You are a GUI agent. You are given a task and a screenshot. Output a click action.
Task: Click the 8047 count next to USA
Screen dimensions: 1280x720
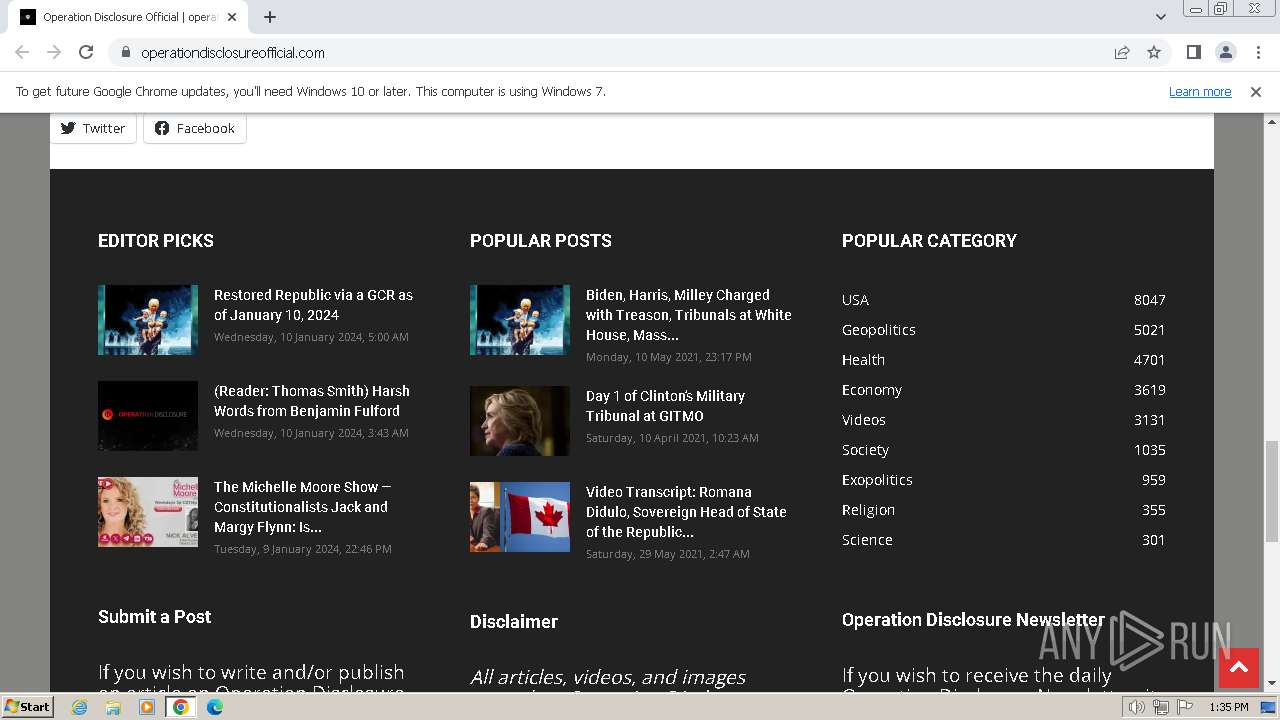coord(1150,300)
